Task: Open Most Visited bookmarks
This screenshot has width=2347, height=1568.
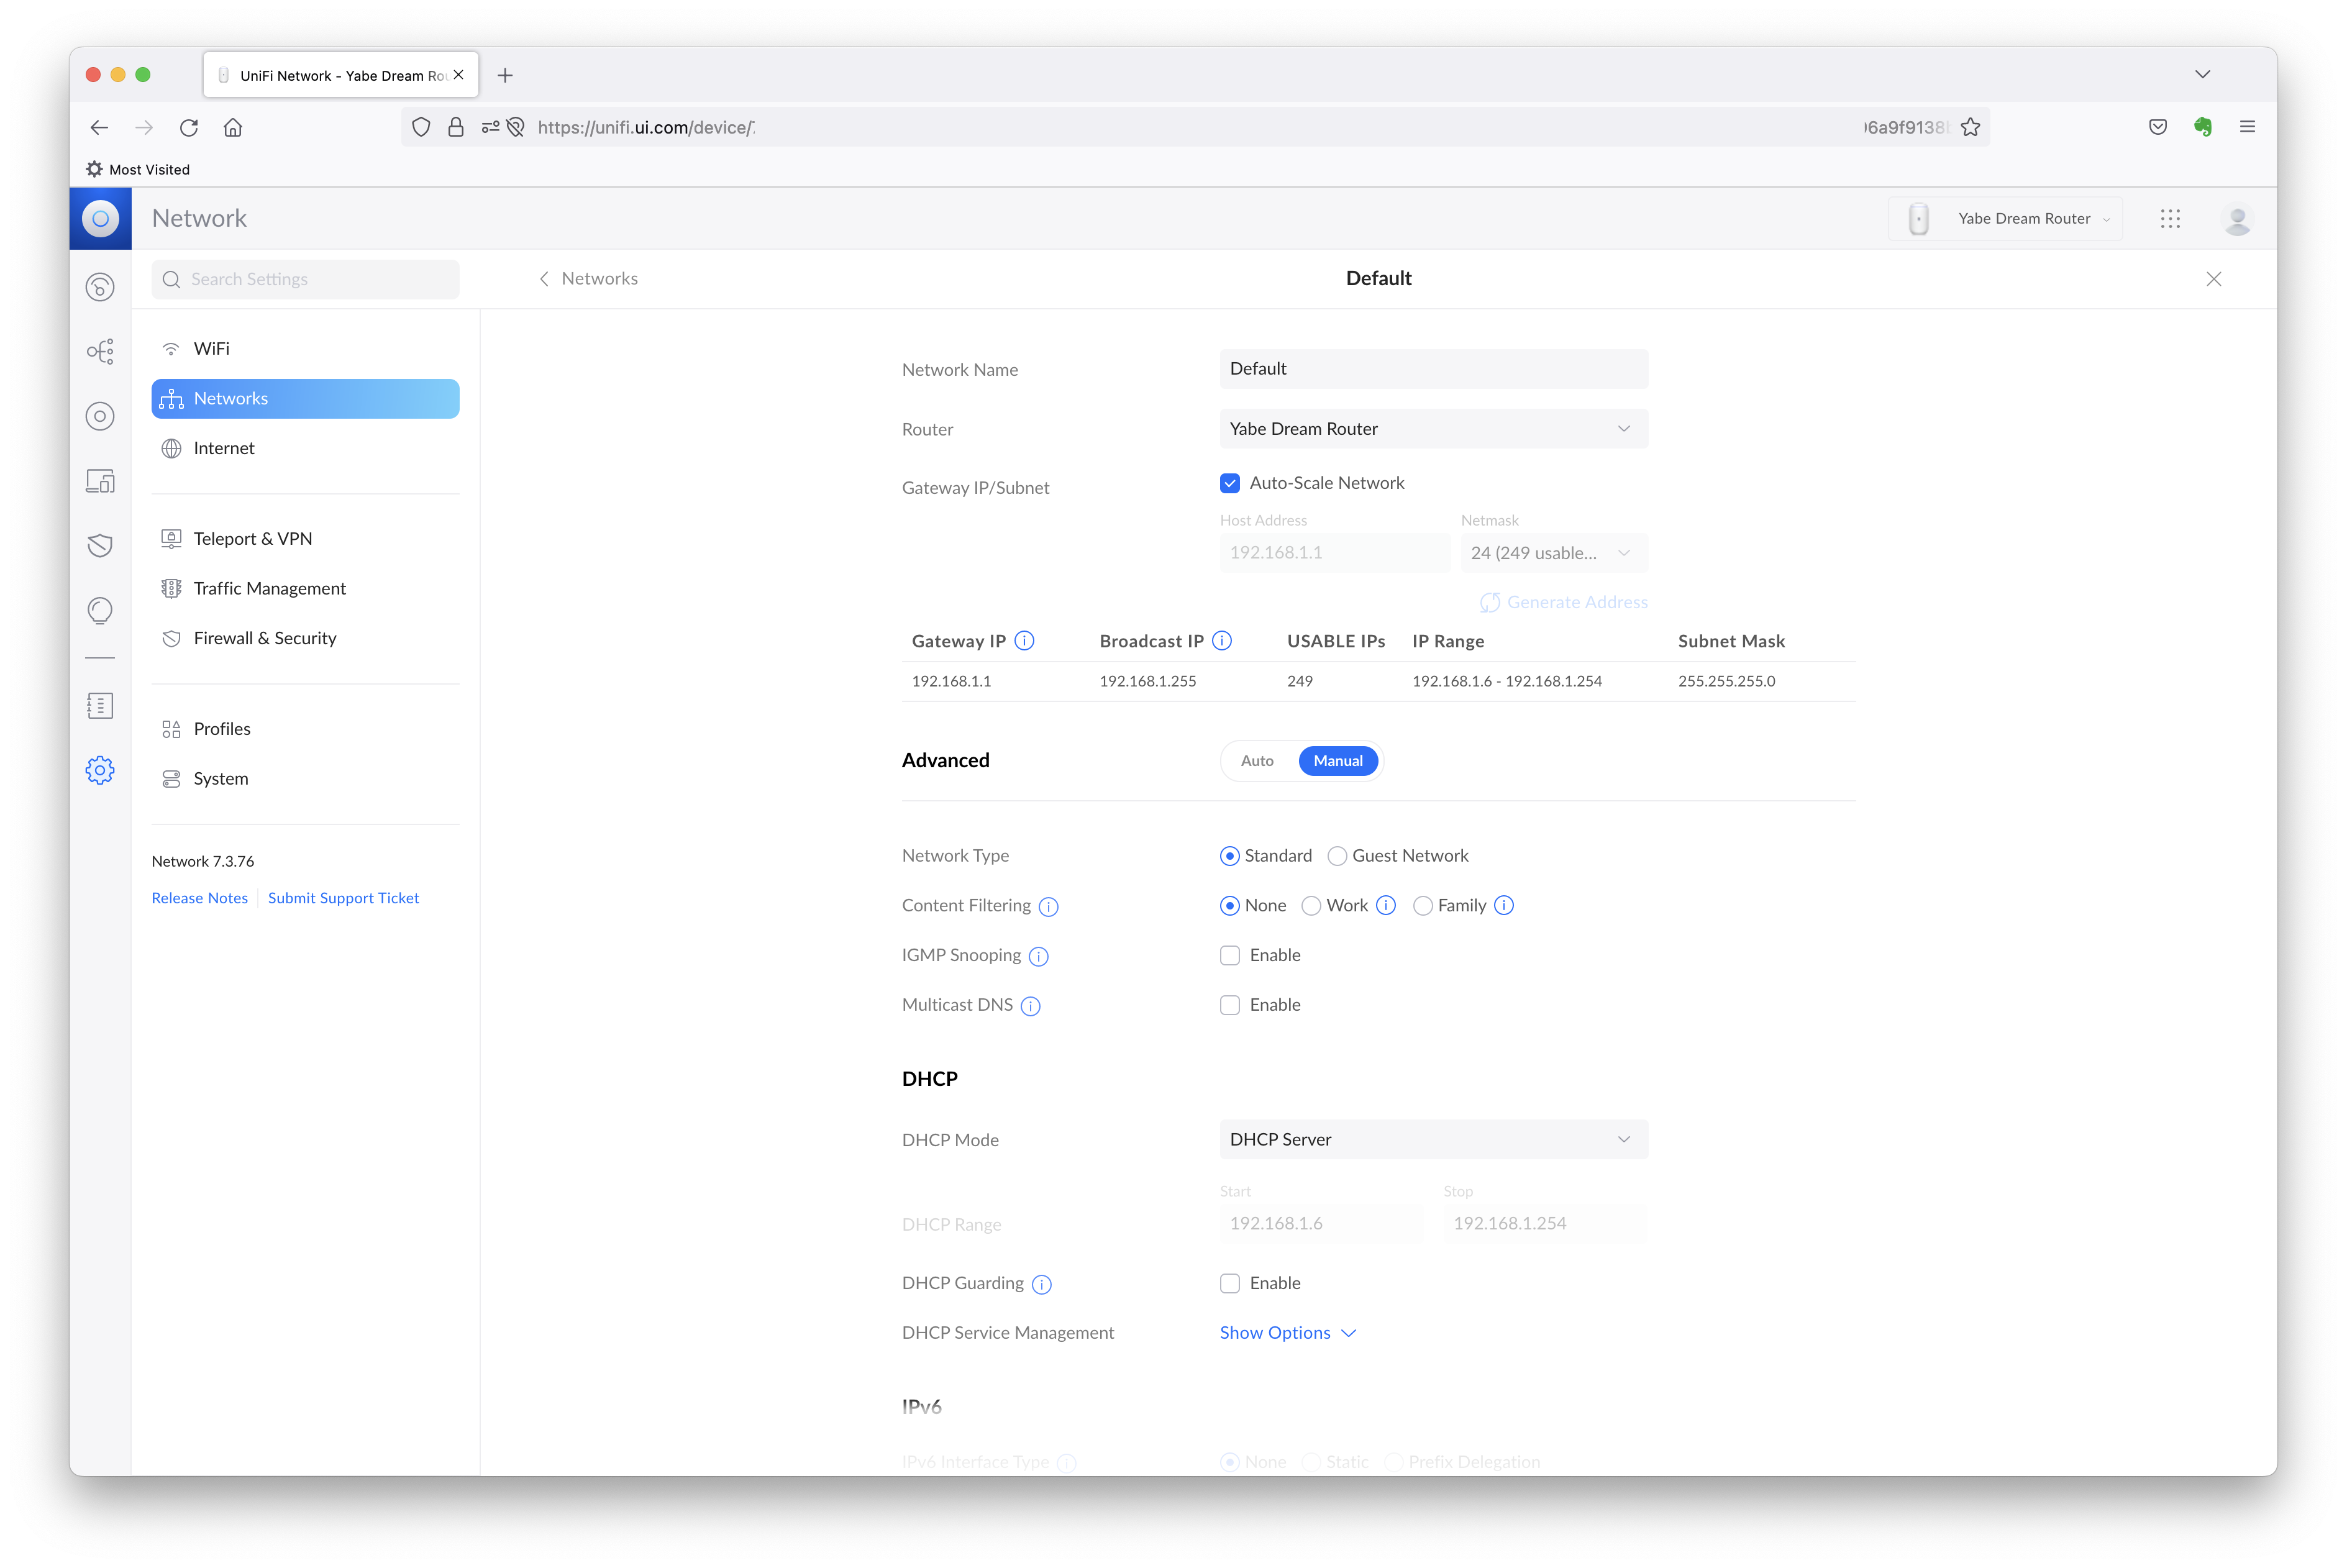Action: tap(138, 169)
